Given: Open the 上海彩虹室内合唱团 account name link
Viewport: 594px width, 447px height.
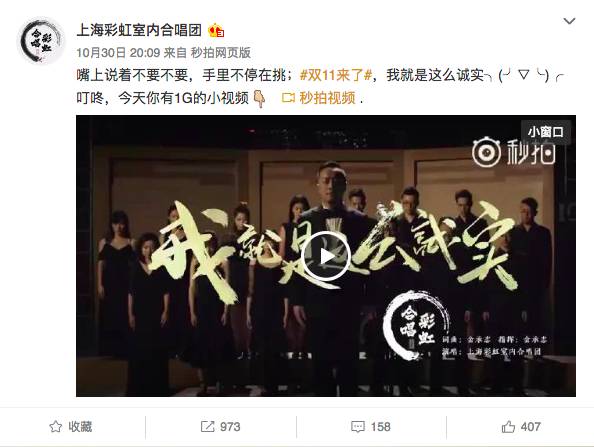Looking at the screenshot, I should (139, 30).
